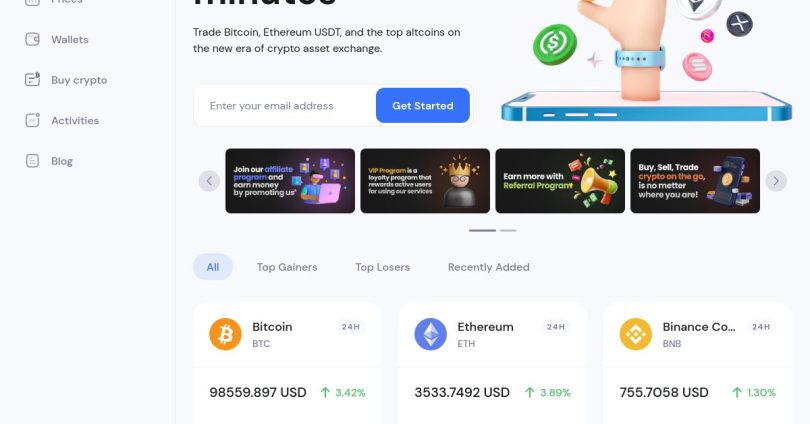Select the first carousel page indicator
Viewport: 810px width, 424px height.
tap(482, 230)
